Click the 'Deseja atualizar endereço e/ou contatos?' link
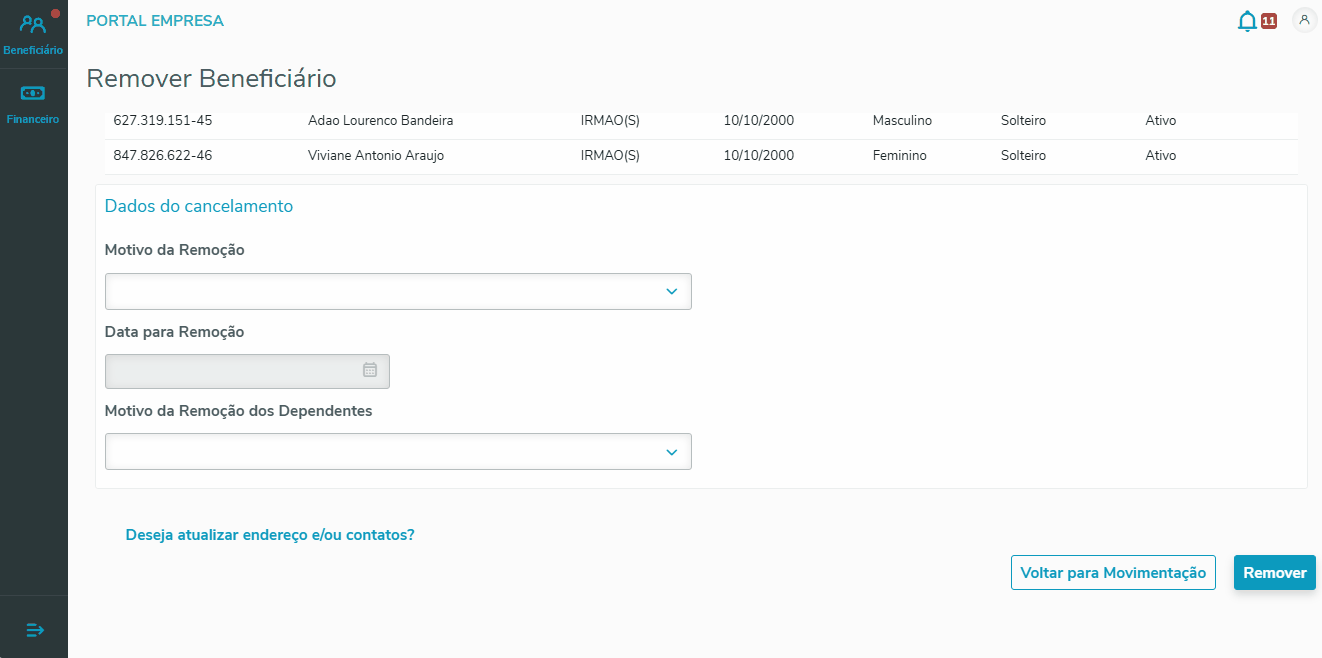Screen dimensions: 1322x658 coord(270,535)
